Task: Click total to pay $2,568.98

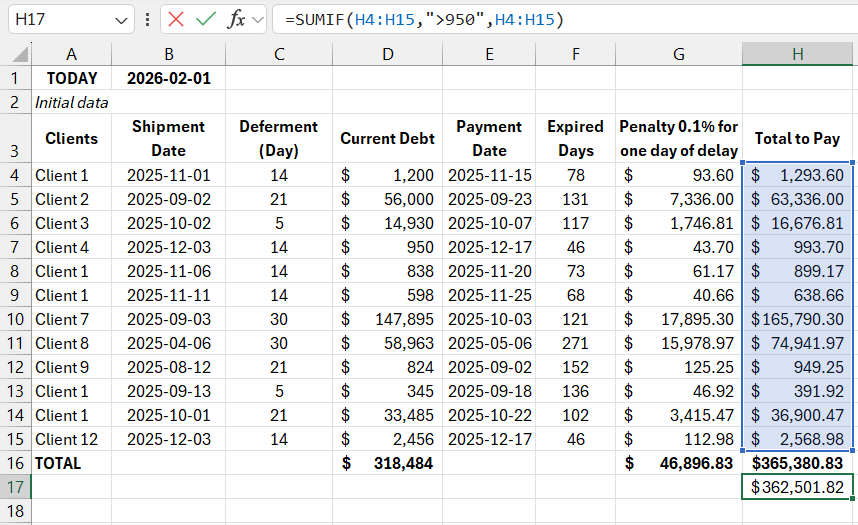Action: pos(797,440)
